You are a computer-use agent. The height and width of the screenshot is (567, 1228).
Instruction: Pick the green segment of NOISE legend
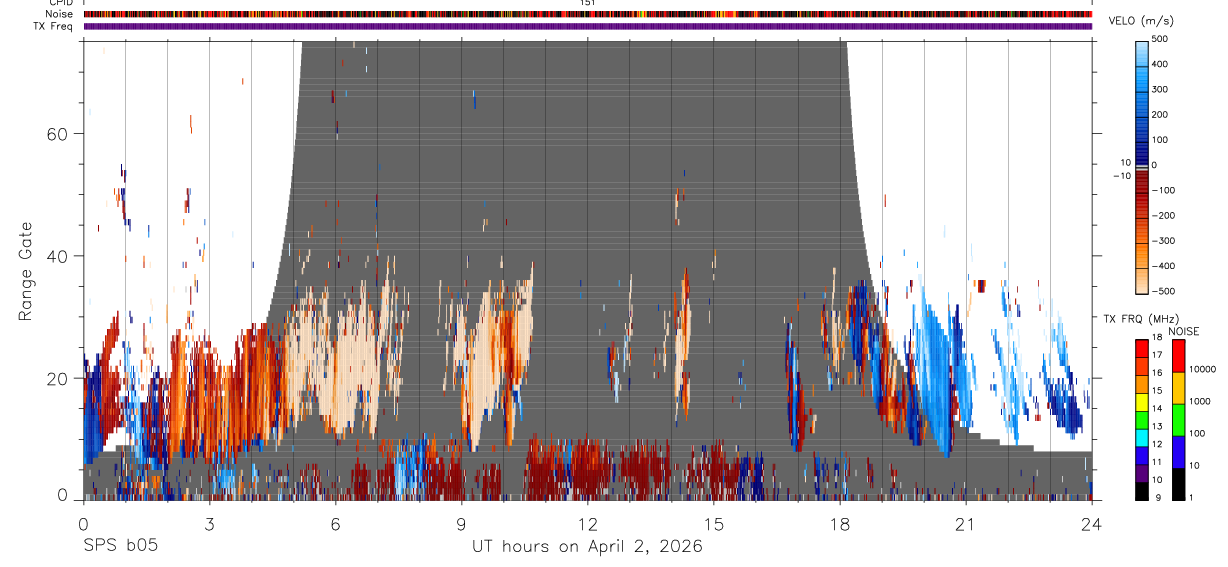click(x=1179, y=418)
